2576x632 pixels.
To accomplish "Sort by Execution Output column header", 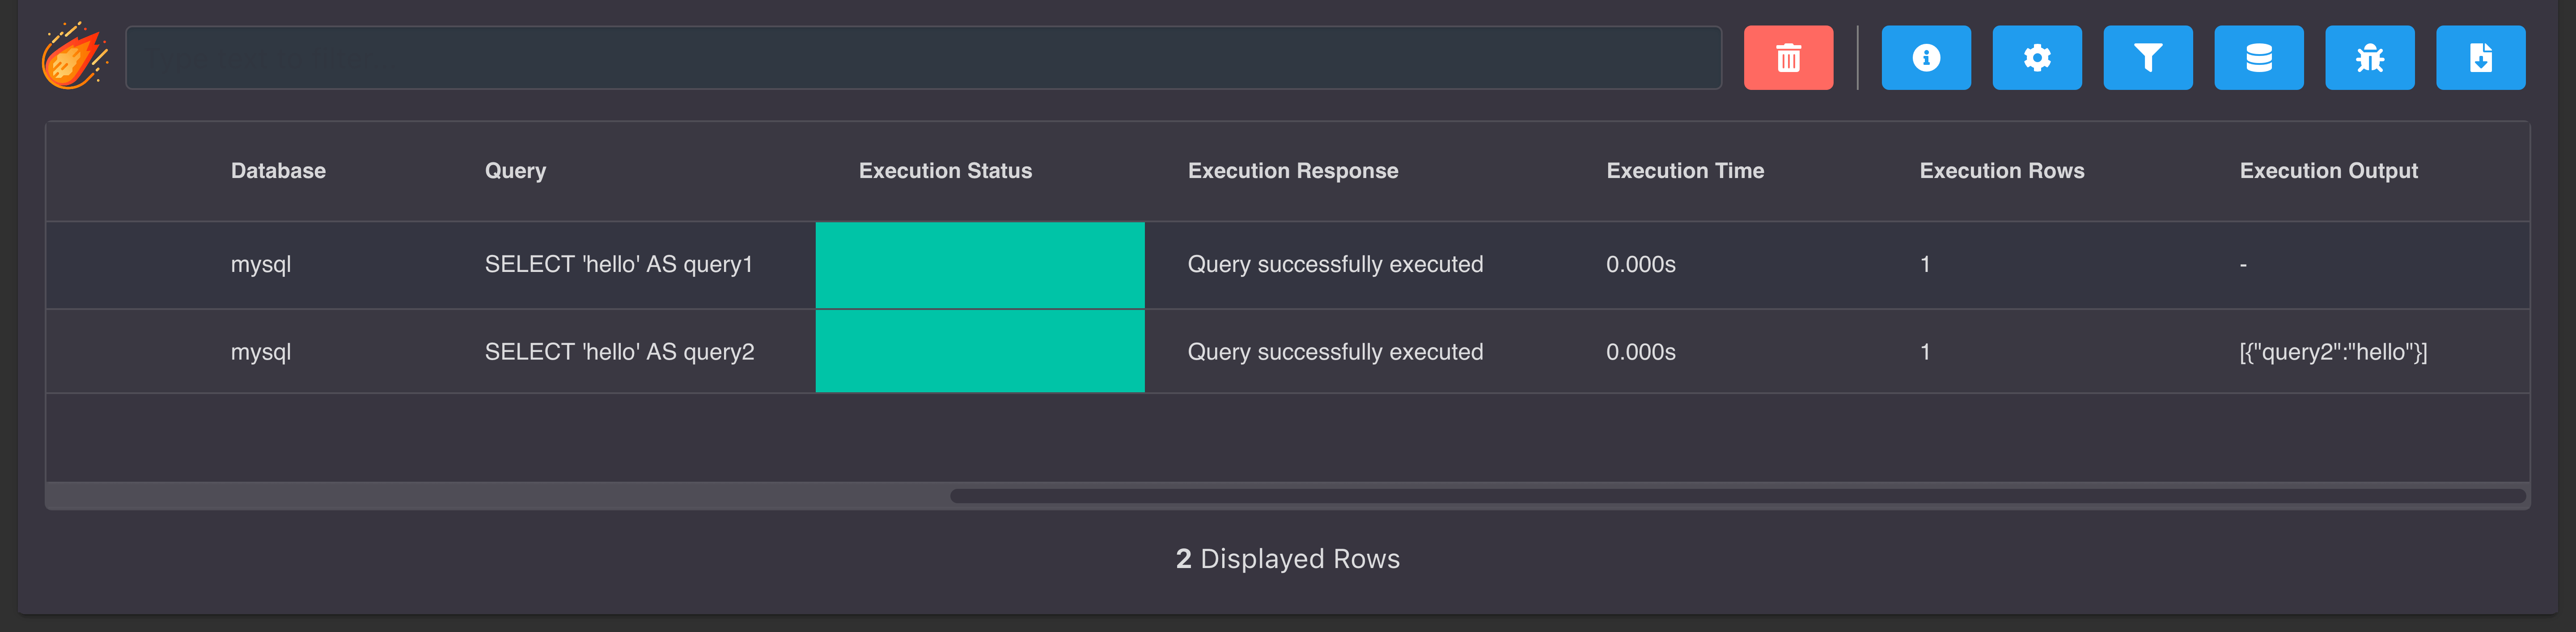I will pyautogui.click(x=2329, y=171).
